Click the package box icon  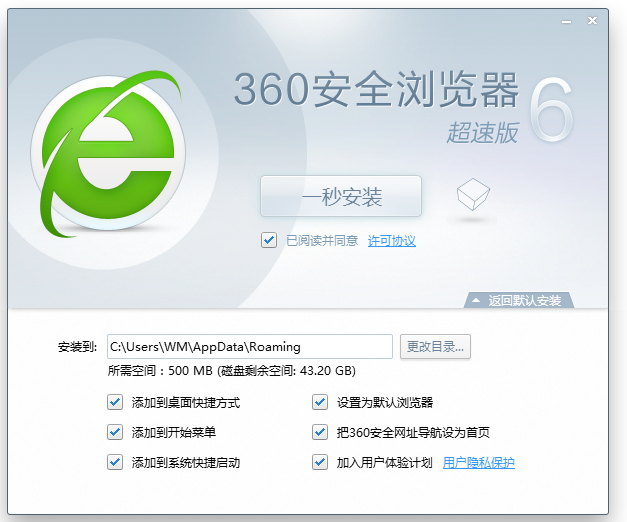coord(473,194)
